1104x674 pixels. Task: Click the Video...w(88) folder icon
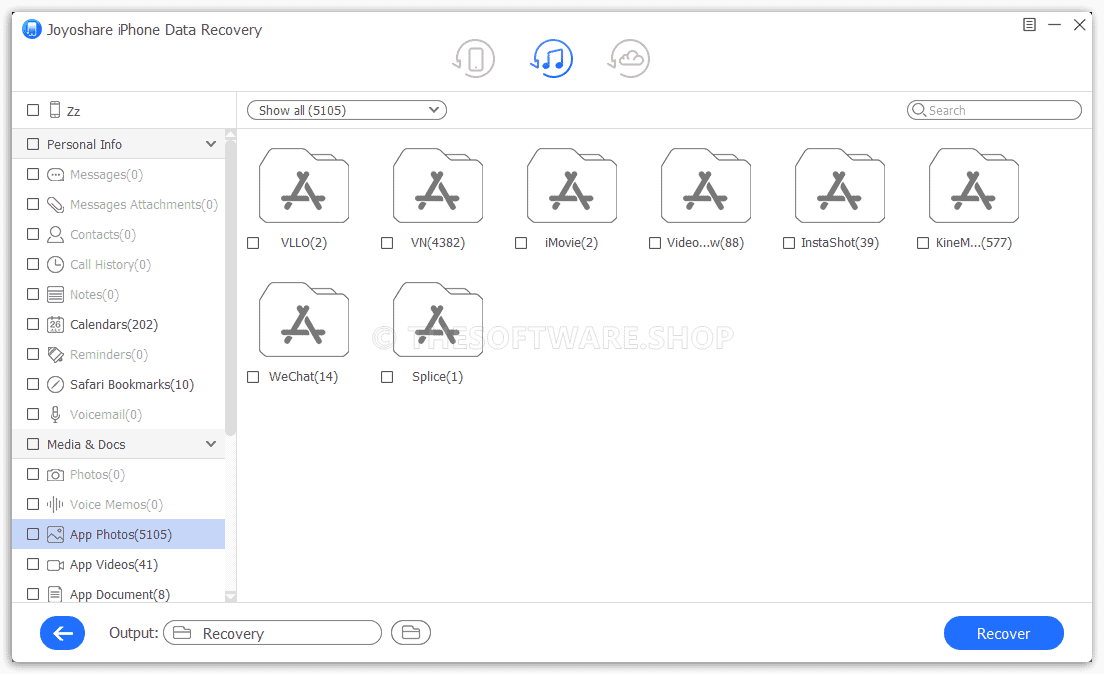[x=705, y=185]
